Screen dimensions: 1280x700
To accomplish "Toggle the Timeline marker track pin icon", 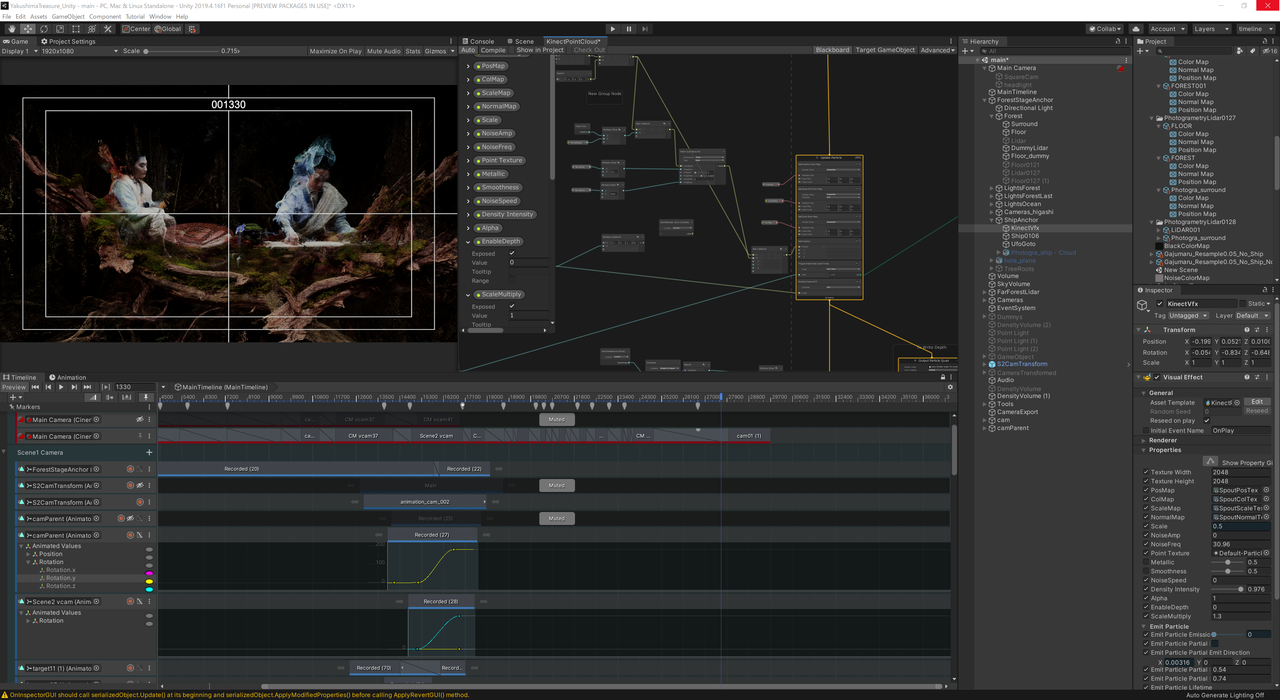I will point(147,398).
